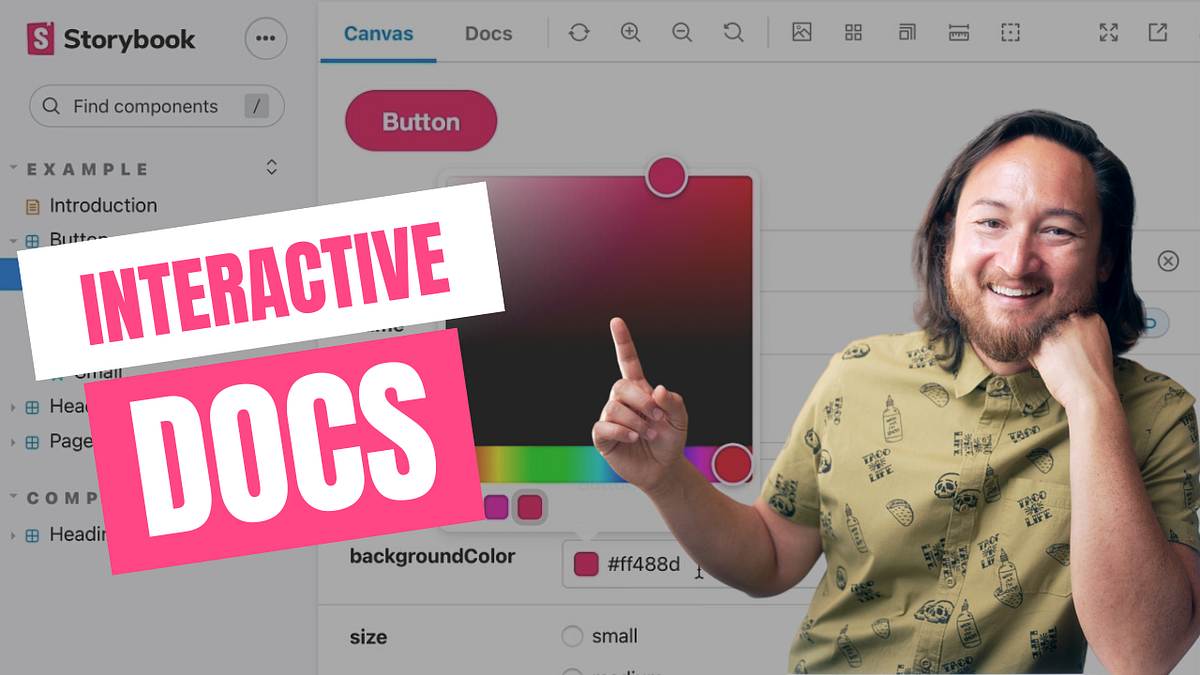Click the zoom out icon
The image size is (1200, 675).
[682, 32]
